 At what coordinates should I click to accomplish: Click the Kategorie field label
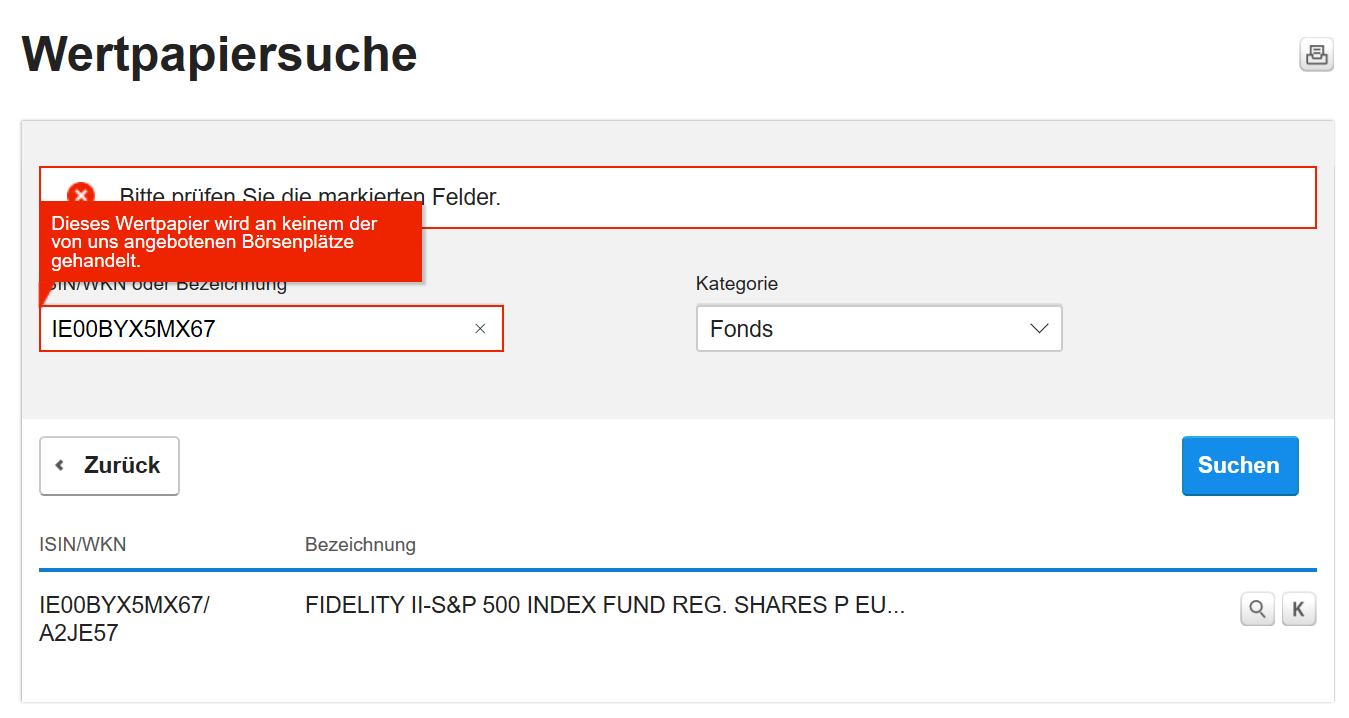[736, 284]
